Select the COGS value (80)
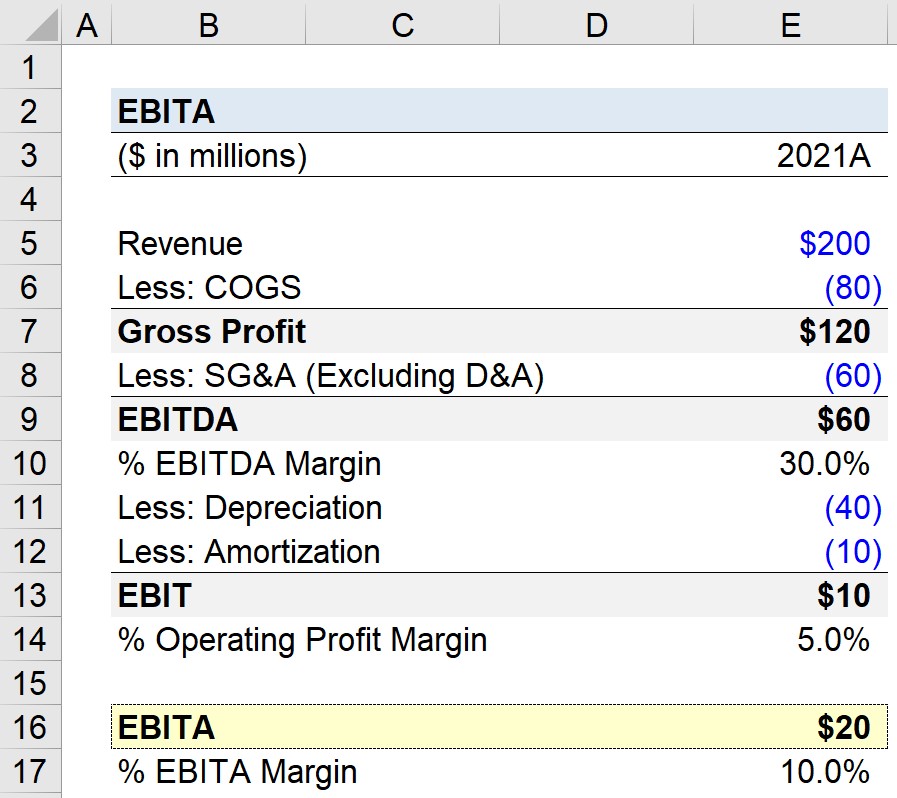897x798 pixels. click(791, 287)
